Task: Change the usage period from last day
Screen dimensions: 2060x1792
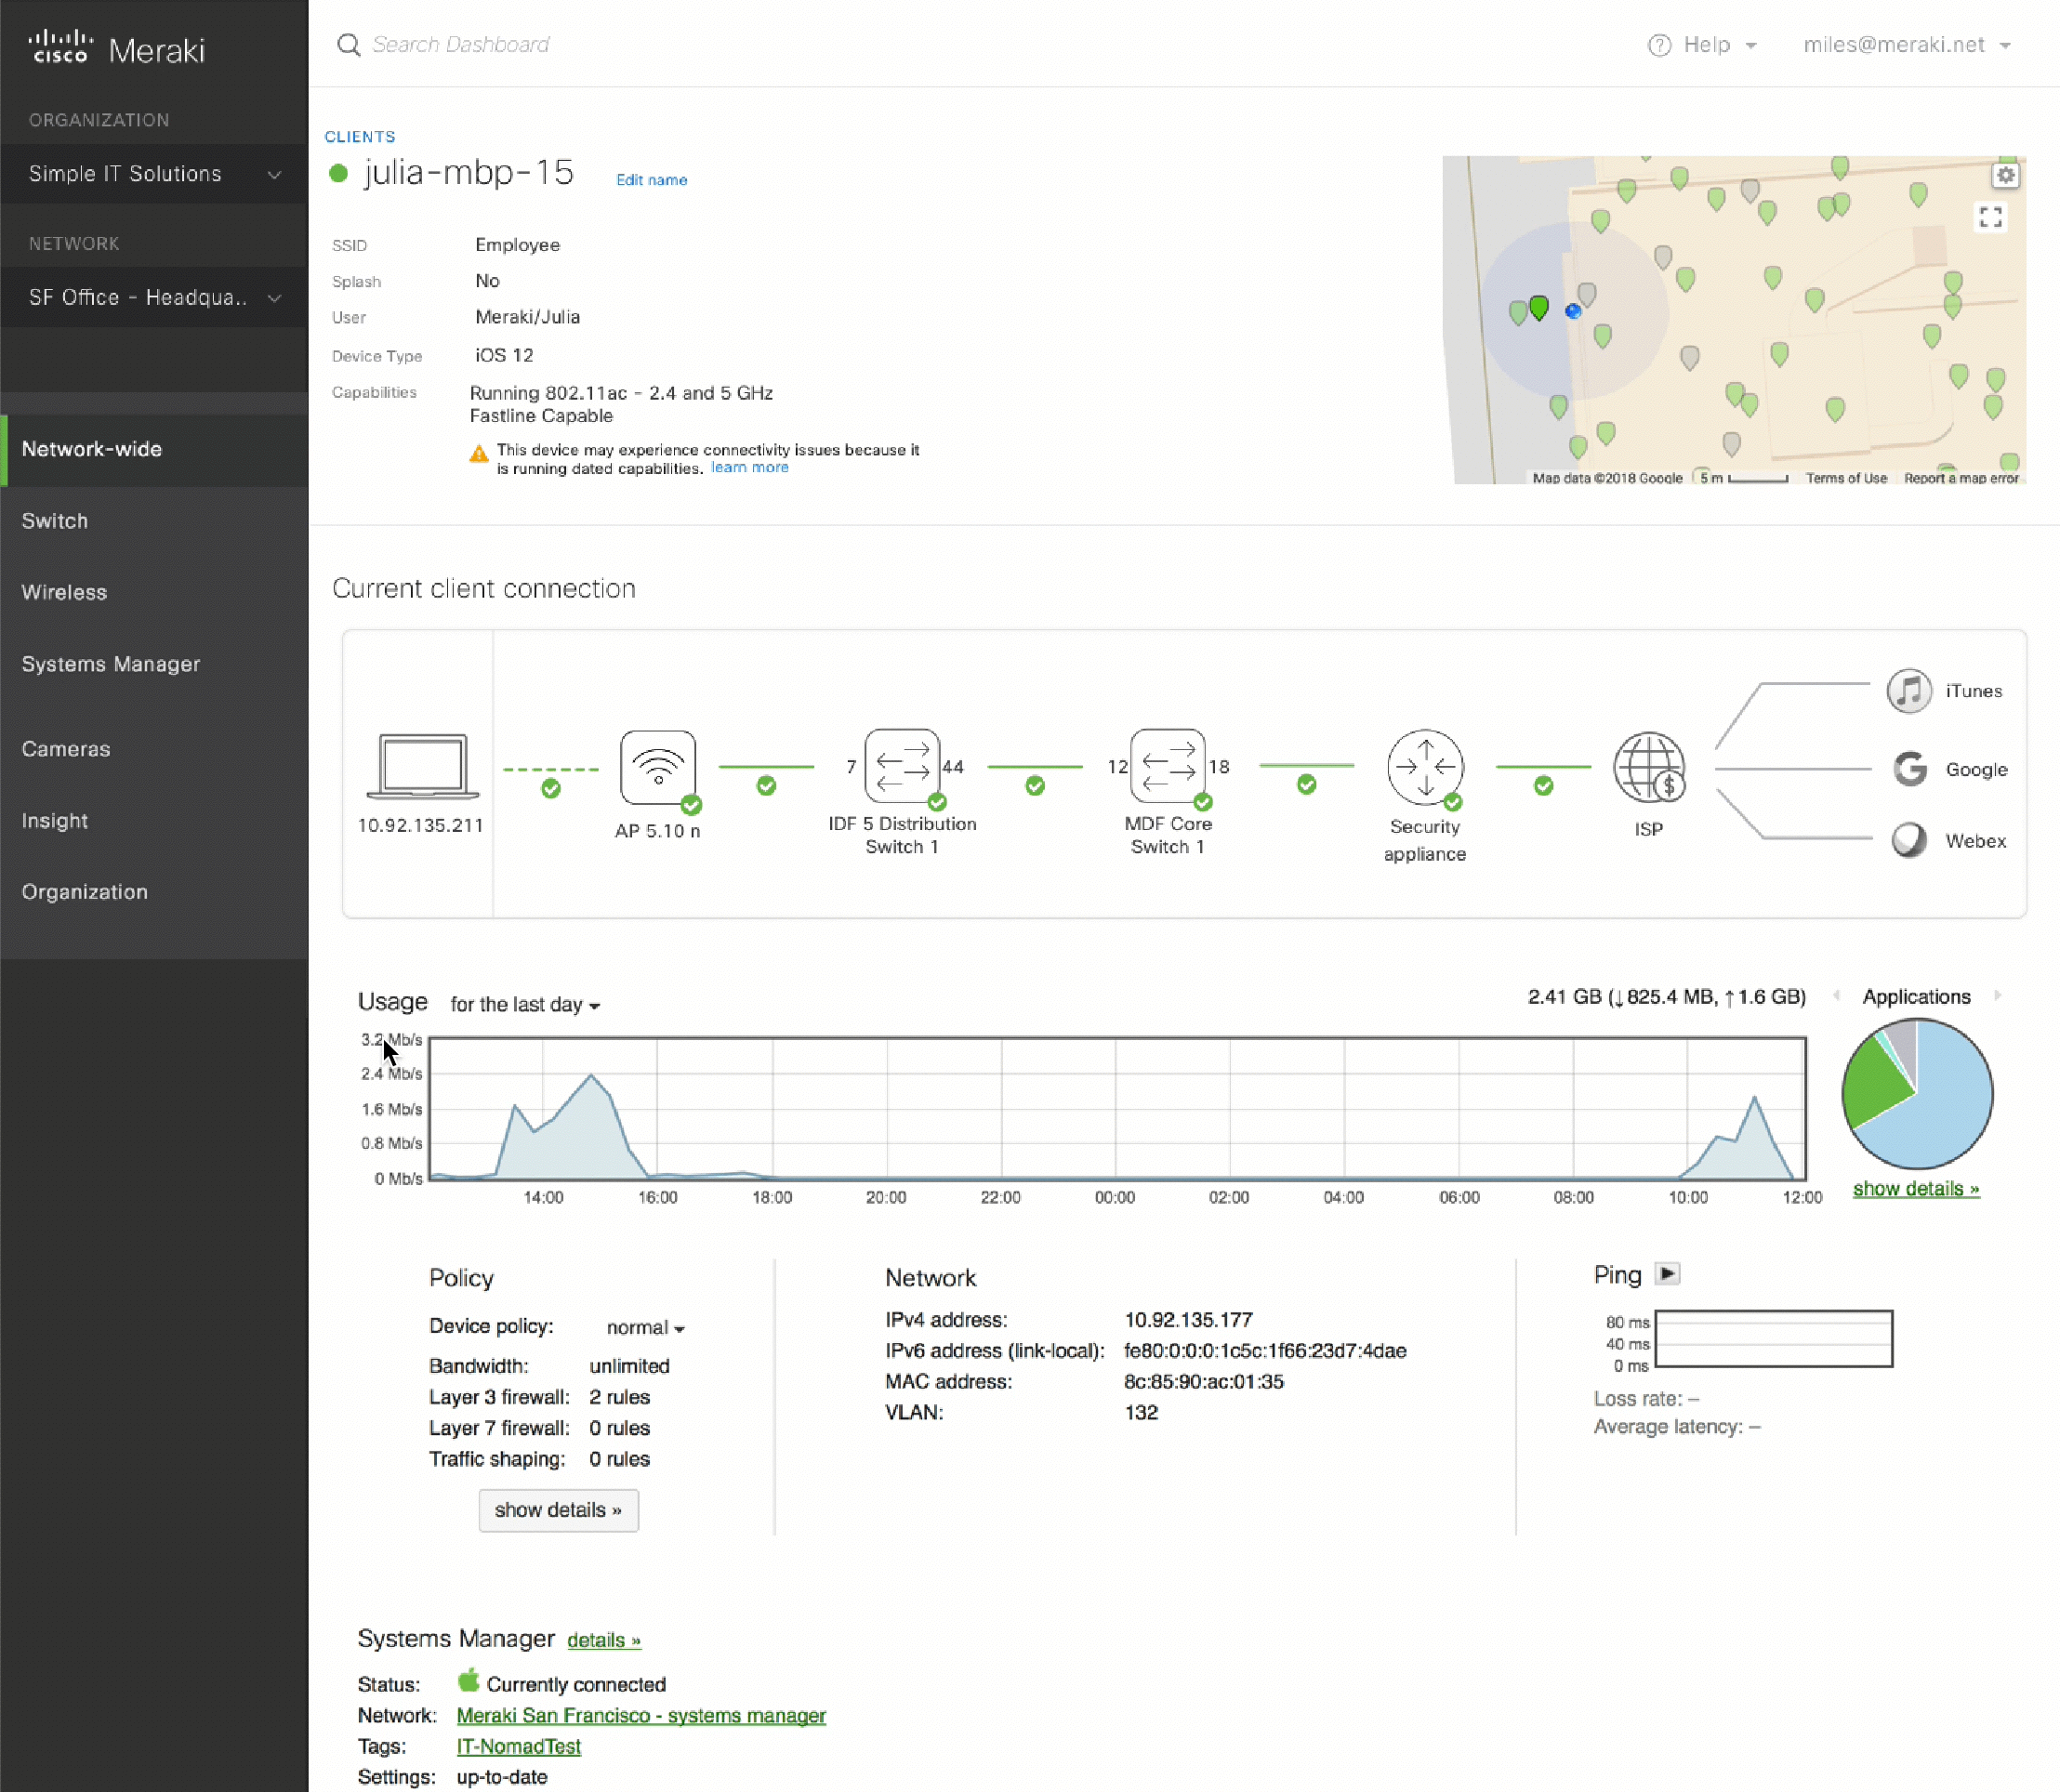Action: (524, 1004)
